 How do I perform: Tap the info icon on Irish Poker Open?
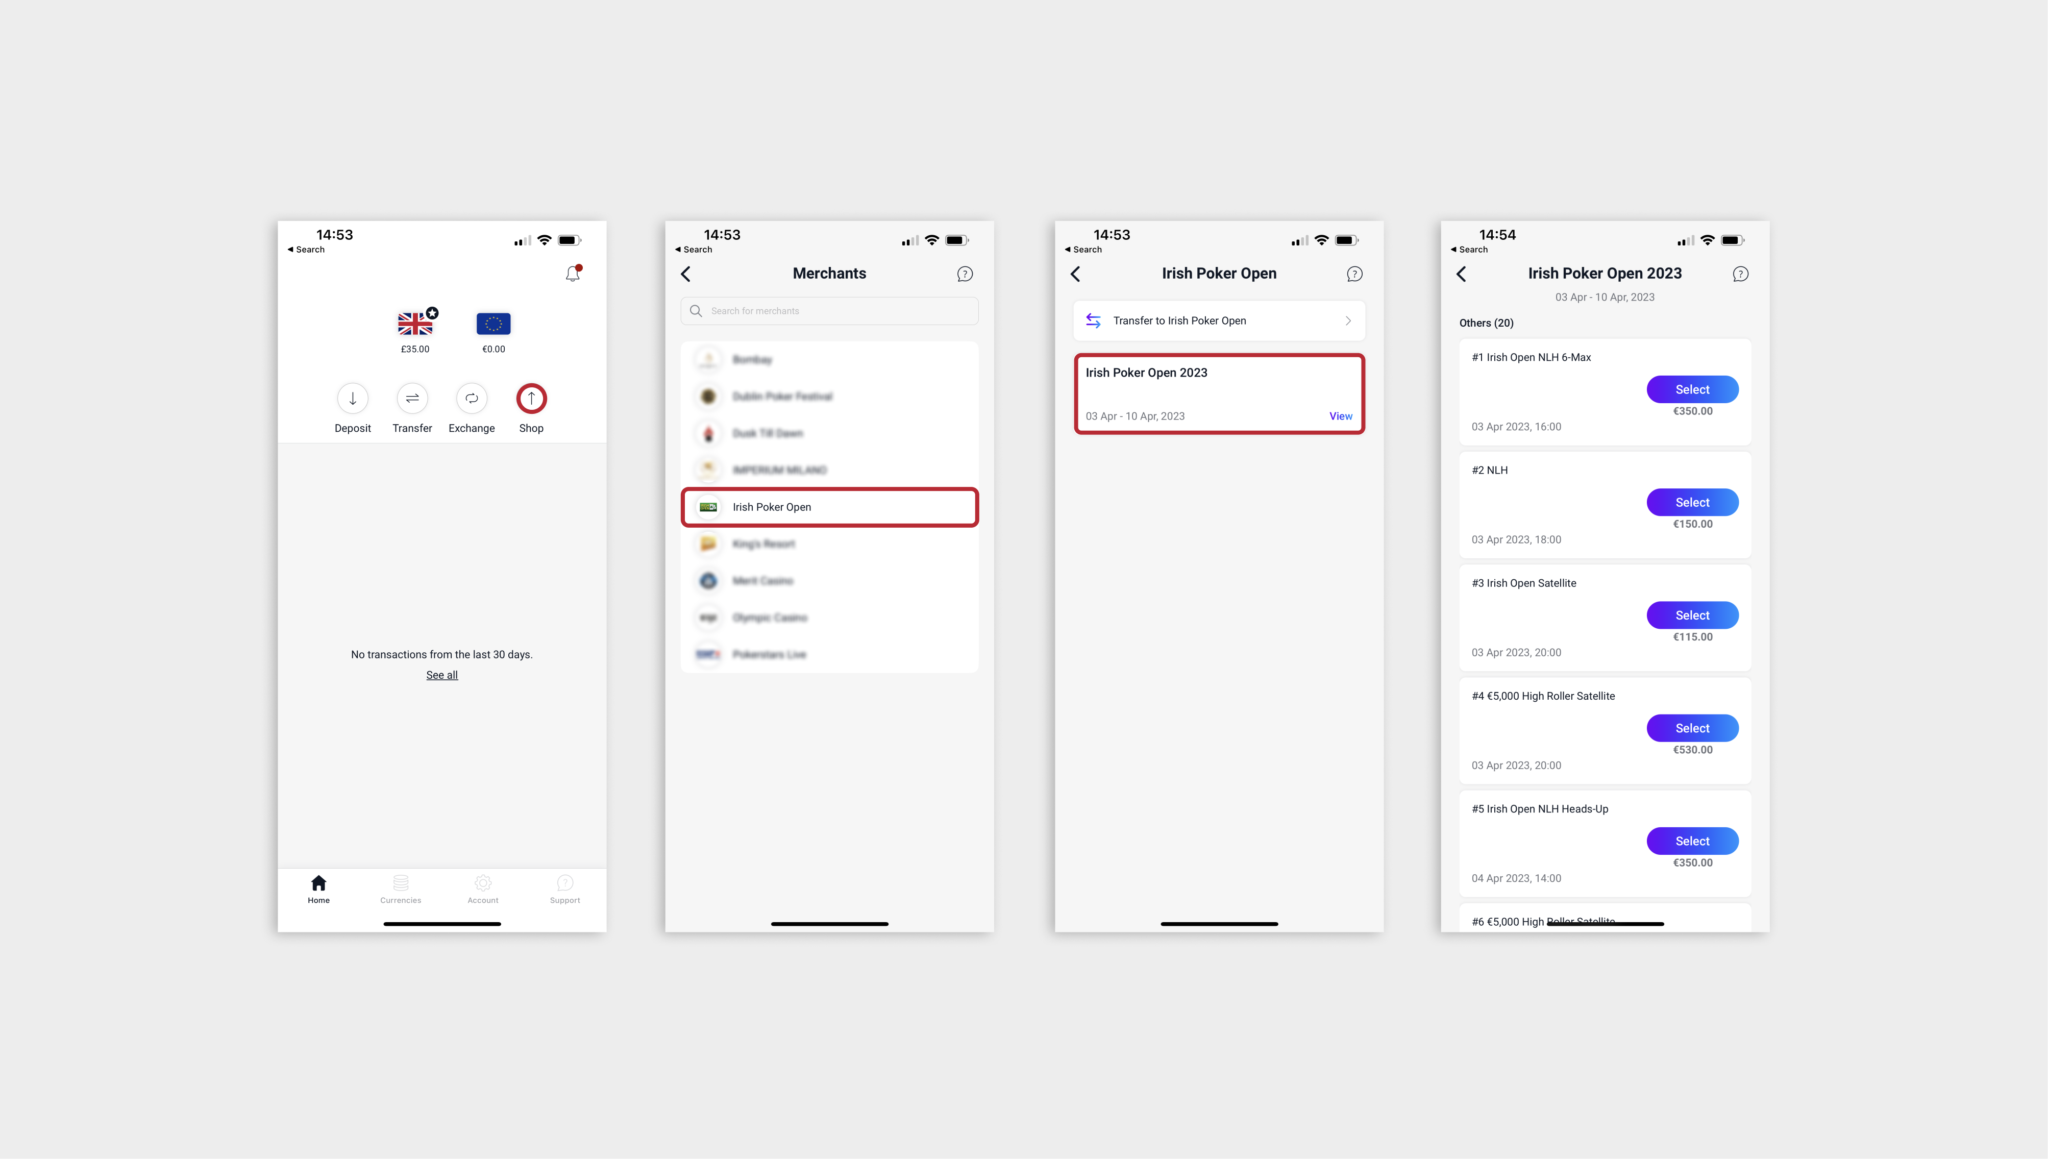pos(1355,273)
